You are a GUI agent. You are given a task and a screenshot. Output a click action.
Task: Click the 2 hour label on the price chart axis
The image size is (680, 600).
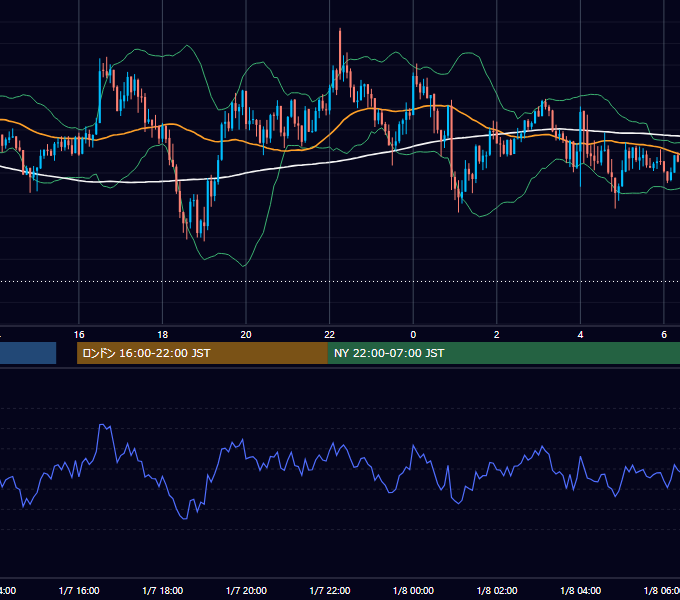coord(497,335)
